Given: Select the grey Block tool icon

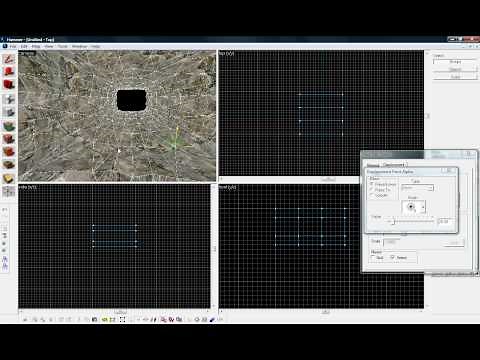Looking at the screenshot, I should pos(9,112).
